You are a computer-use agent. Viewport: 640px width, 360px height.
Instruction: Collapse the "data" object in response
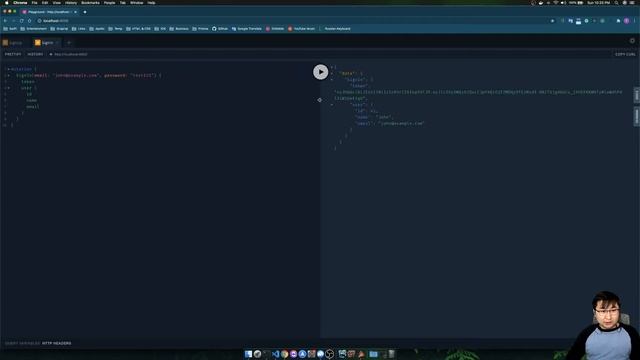pyautogui.click(x=331, y=73)
